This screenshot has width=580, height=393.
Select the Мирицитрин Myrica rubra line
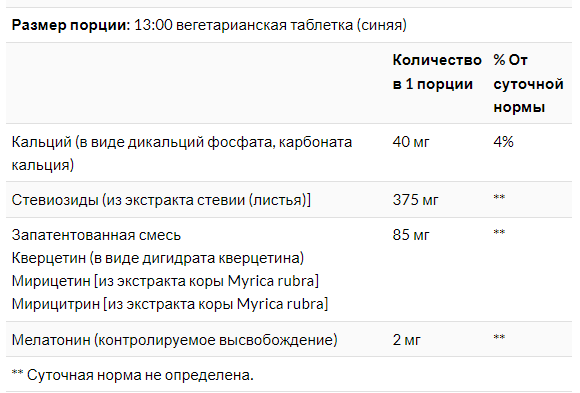(x=170, y=304)
